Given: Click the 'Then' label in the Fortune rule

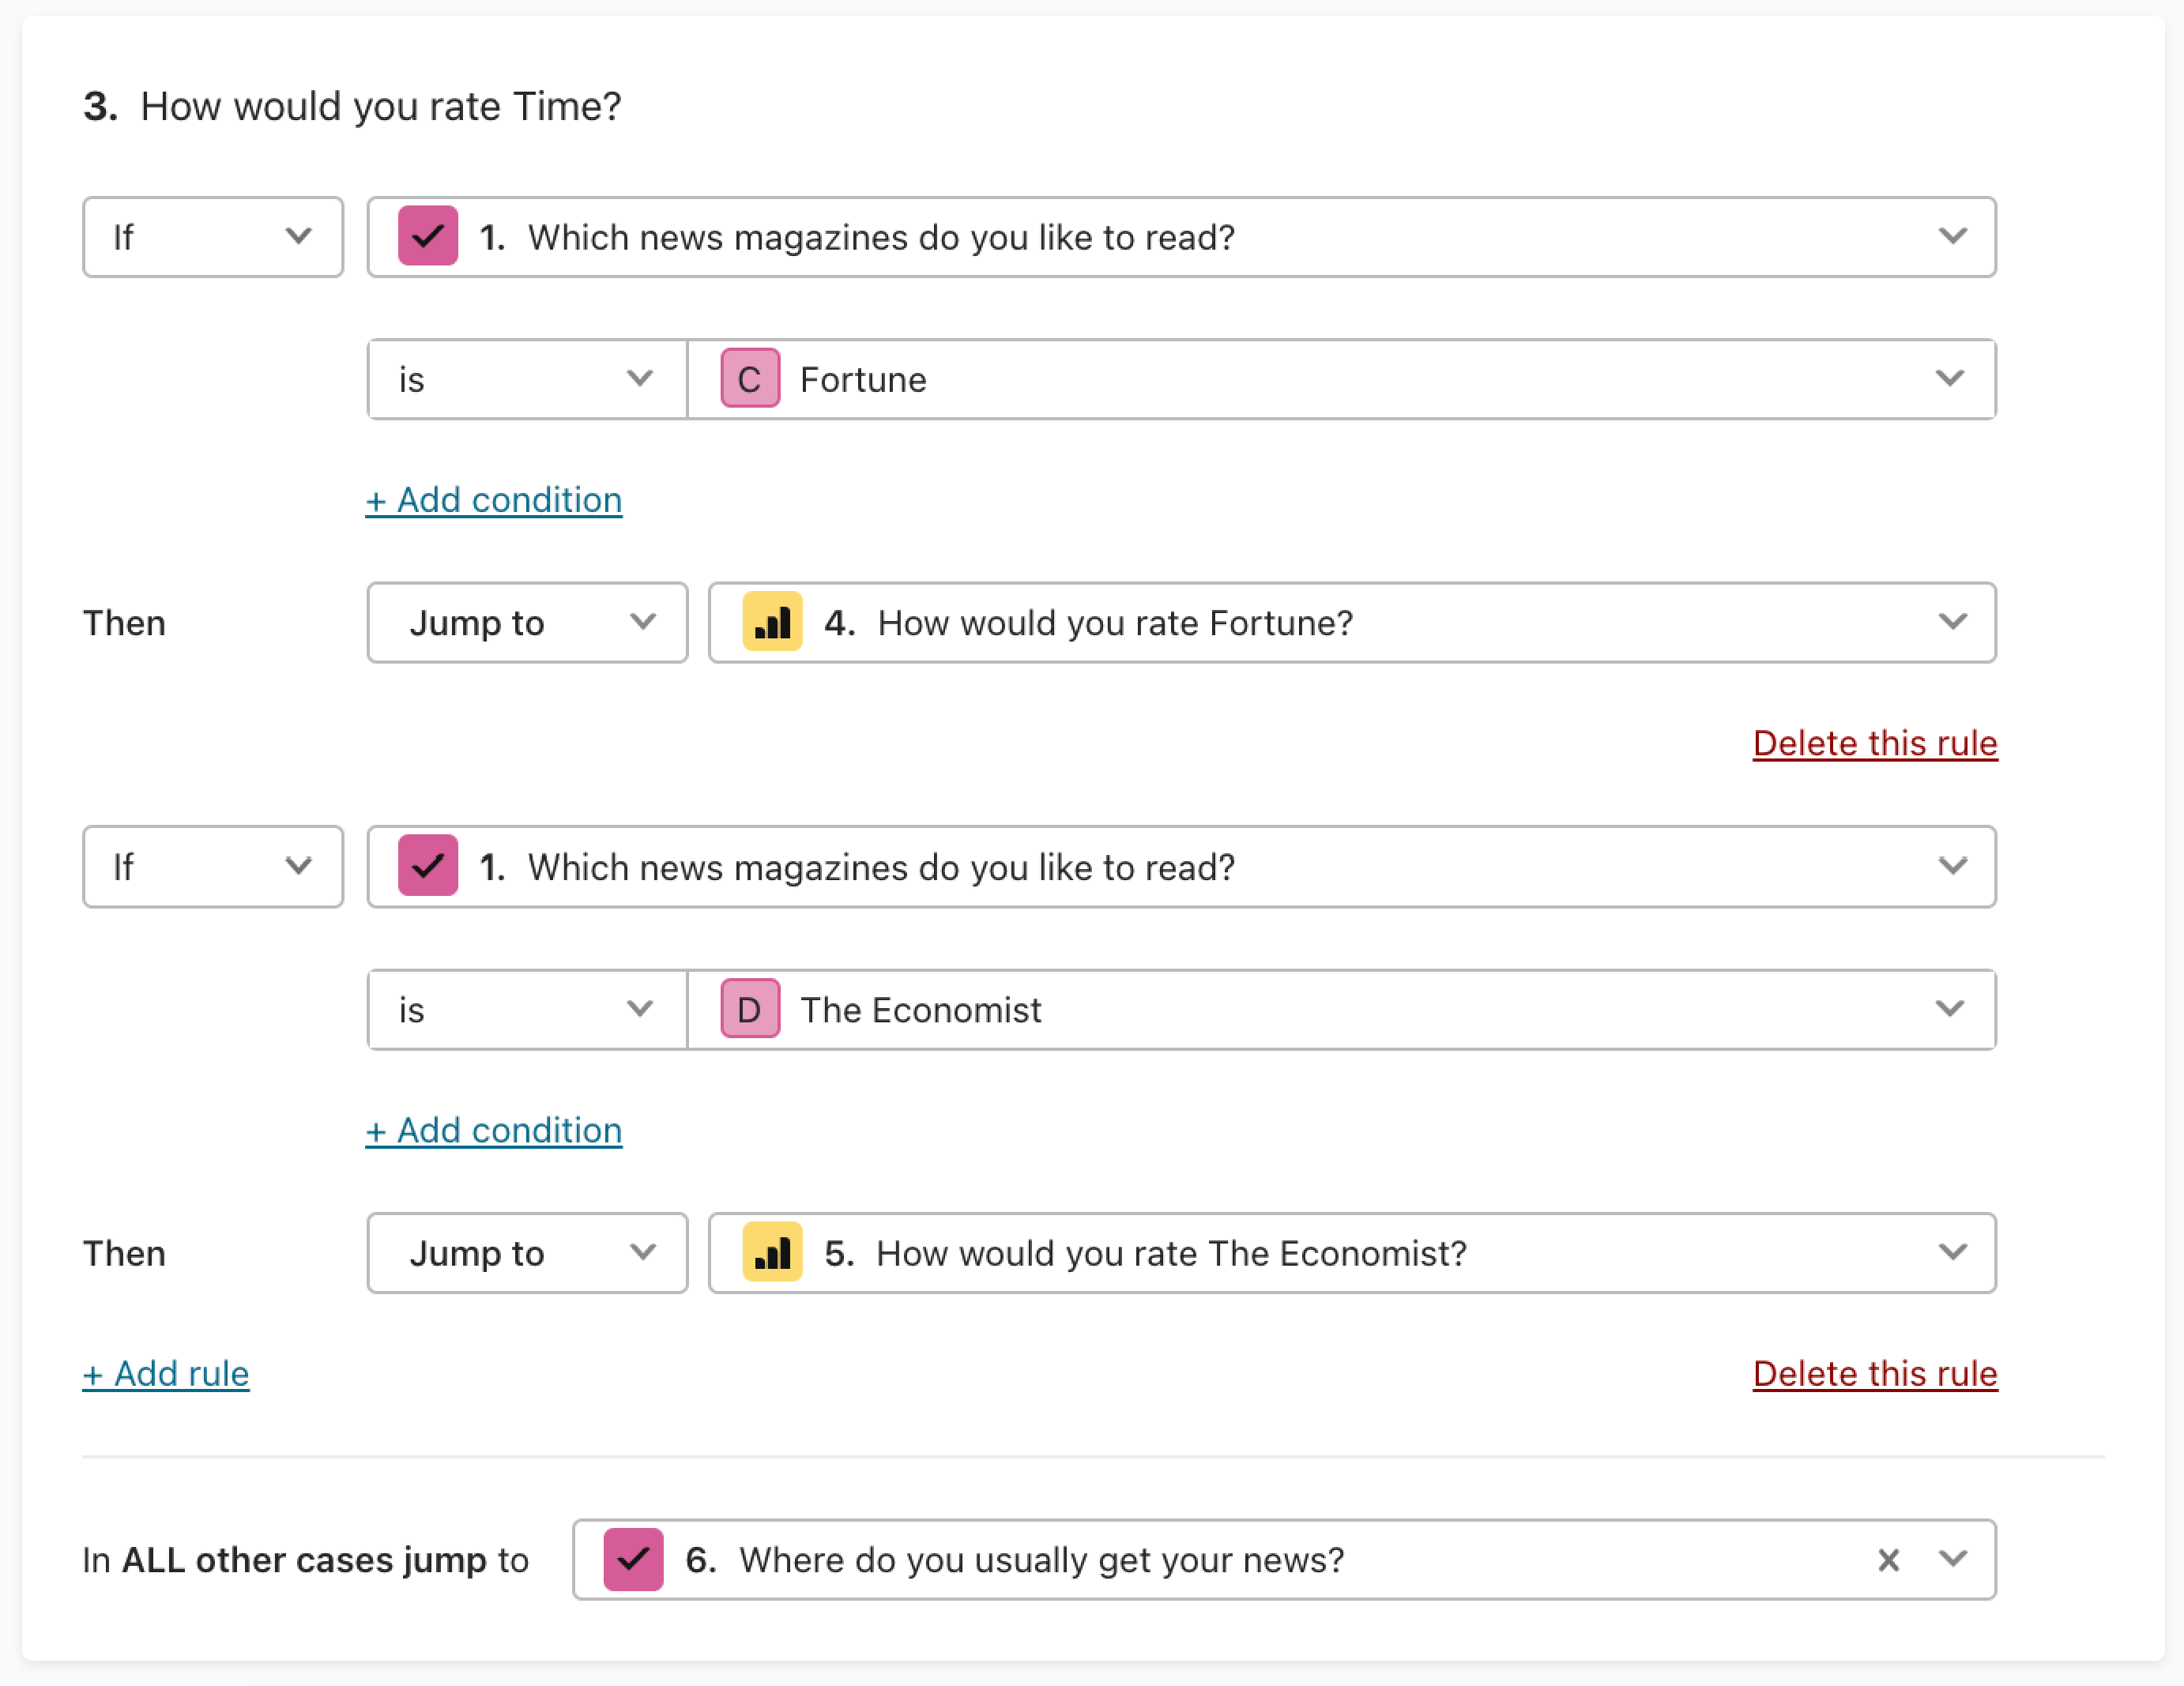Looking at the screenshot, I should click(x=124, y=623).
